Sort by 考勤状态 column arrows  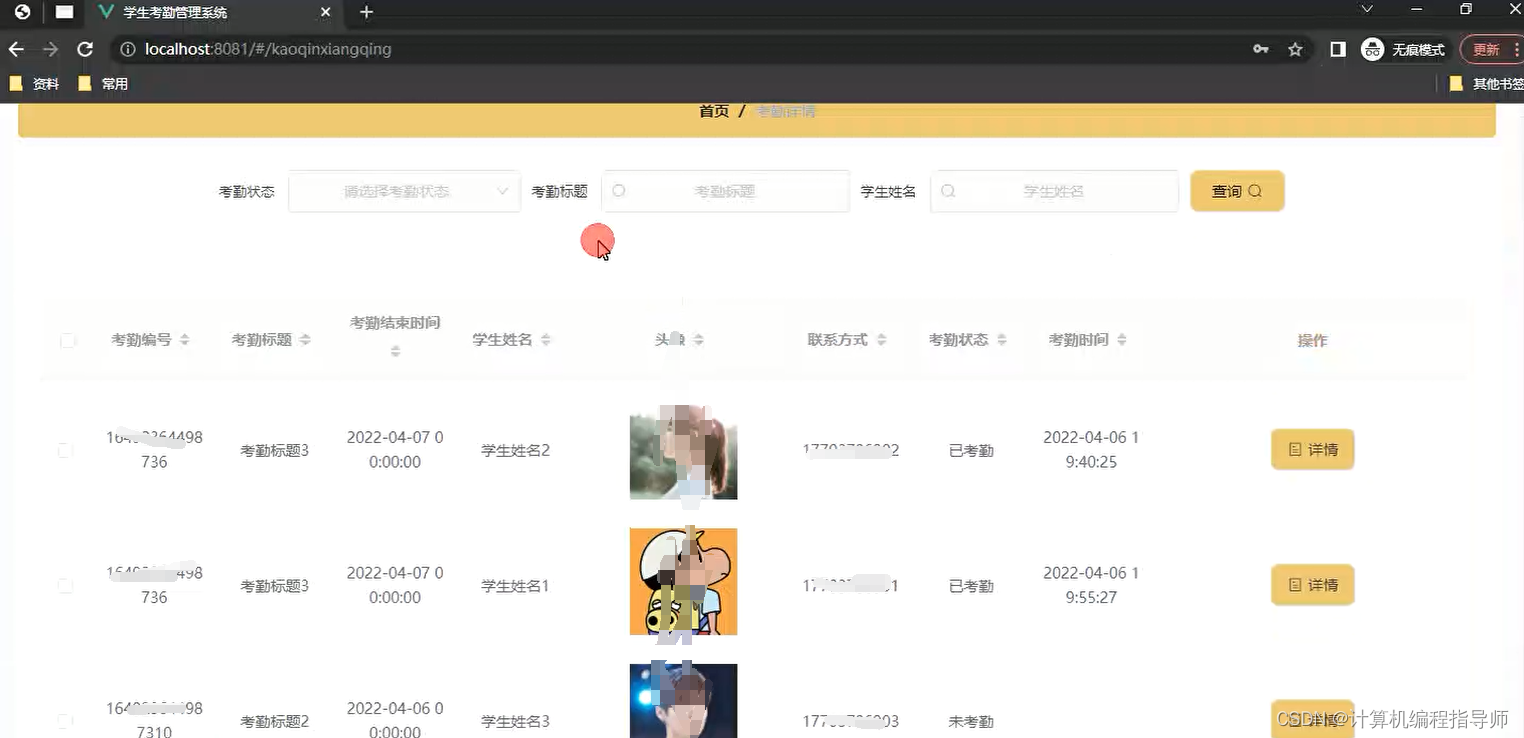tap(1001, 340)
